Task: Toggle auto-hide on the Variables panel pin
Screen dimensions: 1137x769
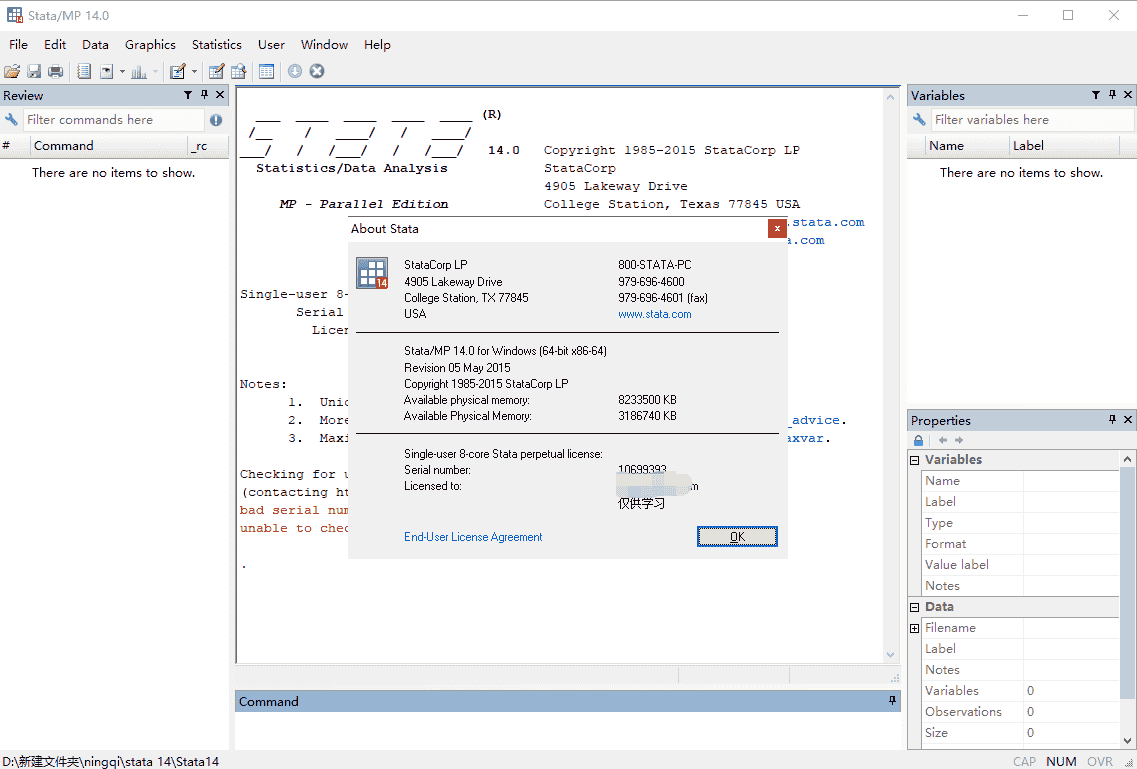Action: tap(1110, 95)
